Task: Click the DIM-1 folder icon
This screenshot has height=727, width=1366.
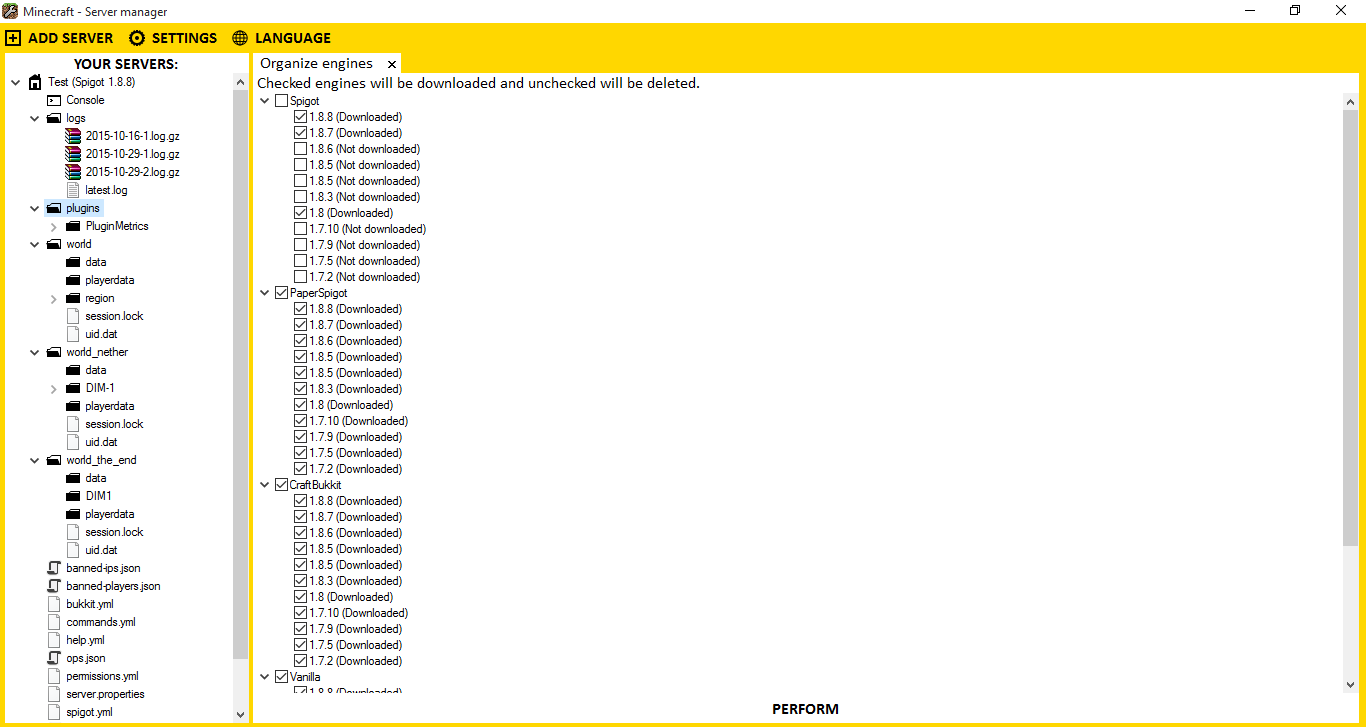Action: pyautogui.click(x=73, y=388)
